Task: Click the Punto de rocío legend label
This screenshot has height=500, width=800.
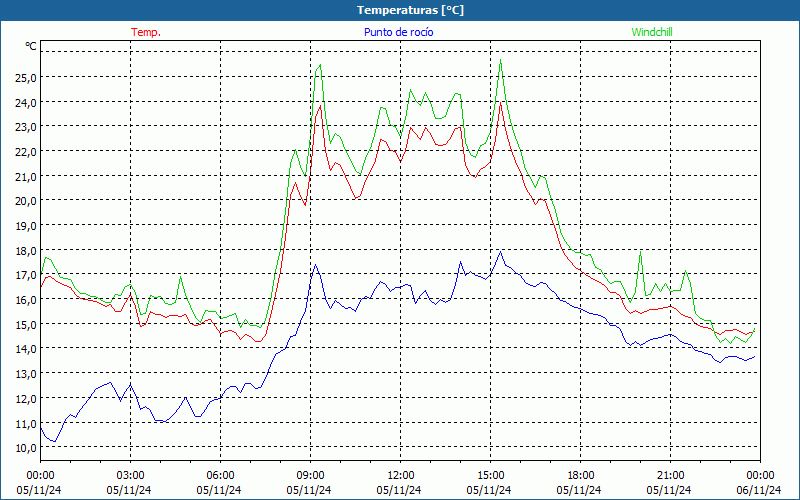Action: pyautogui.click(x=398, y=32)
